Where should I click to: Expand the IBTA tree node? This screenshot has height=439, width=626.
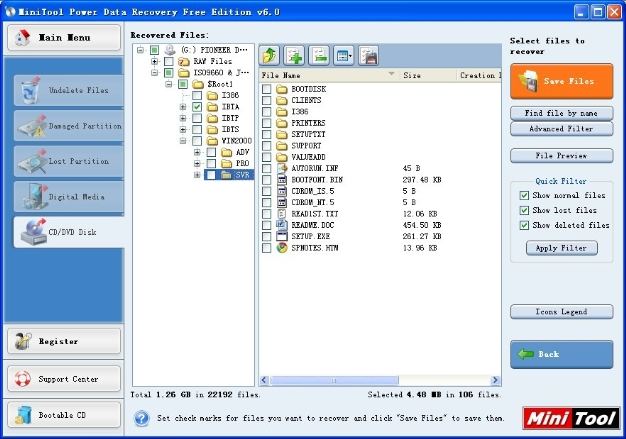pyautogui.click(x=183, y=107)
